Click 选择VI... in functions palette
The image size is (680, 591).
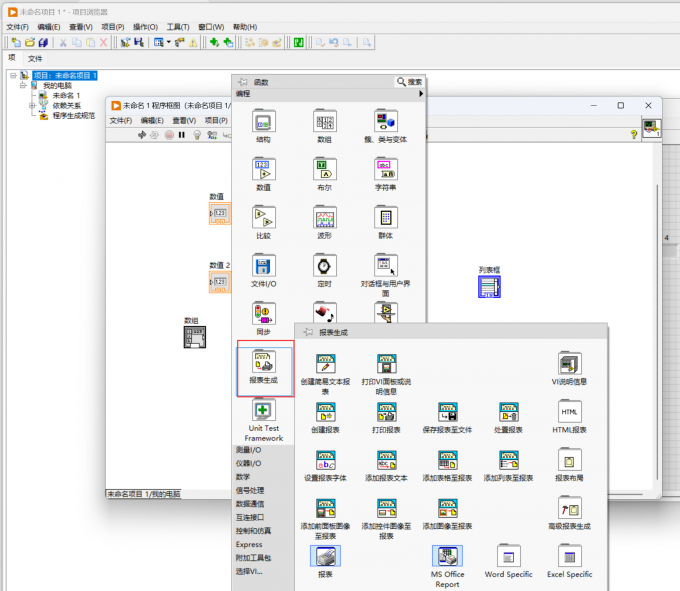pyautogui.click(x=249, y=571)
